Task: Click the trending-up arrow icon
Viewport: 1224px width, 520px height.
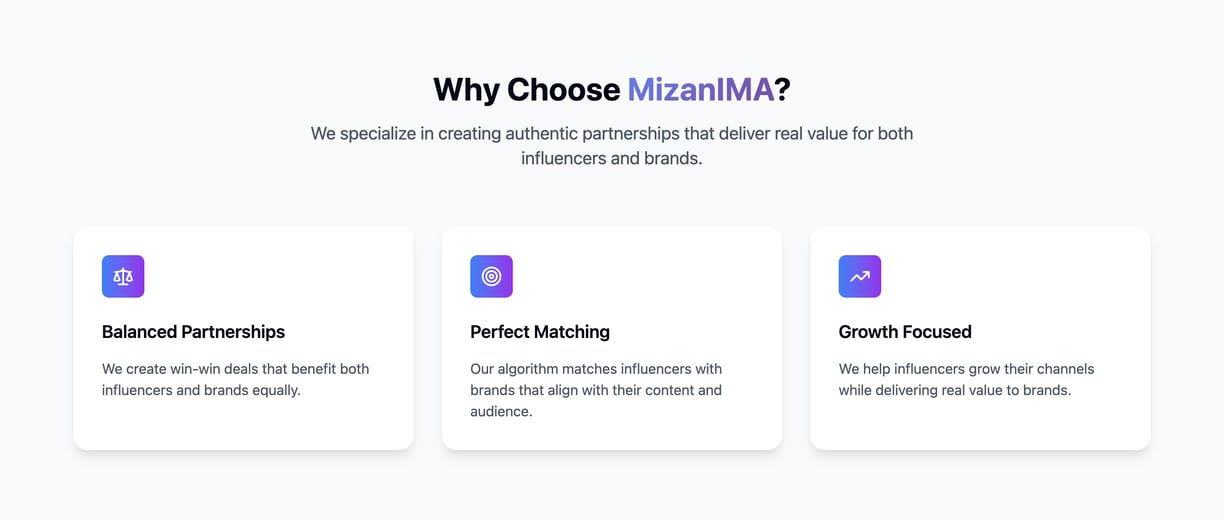Action: tap(860, 276)
